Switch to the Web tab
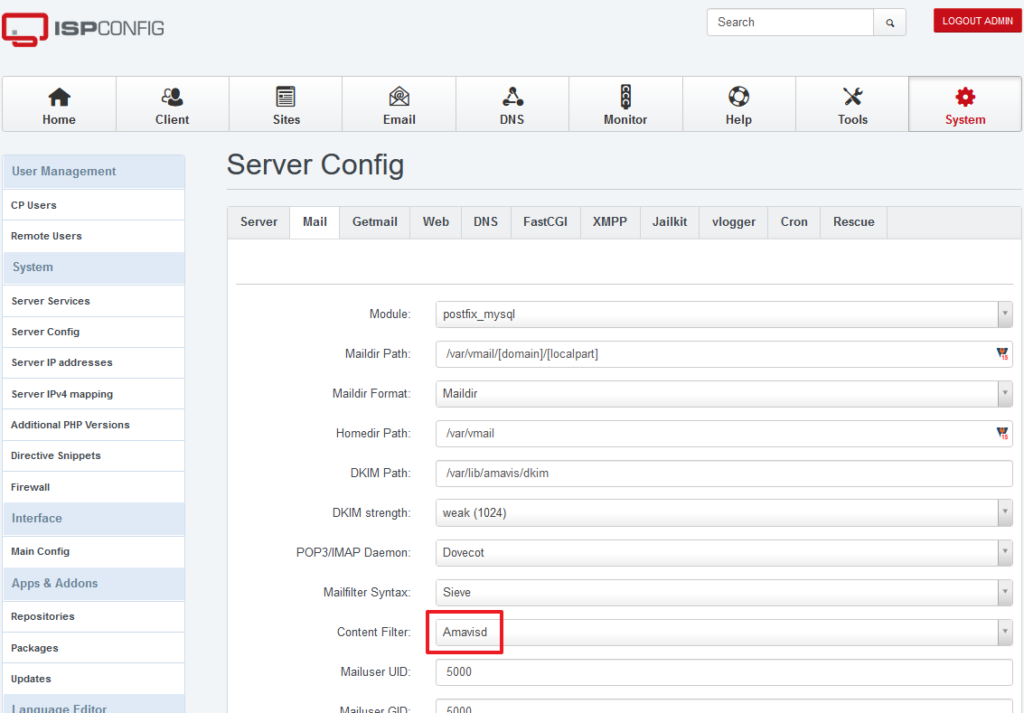This screenshot has height=713, width=1024. pyautogui.click(x=436, y=222)
